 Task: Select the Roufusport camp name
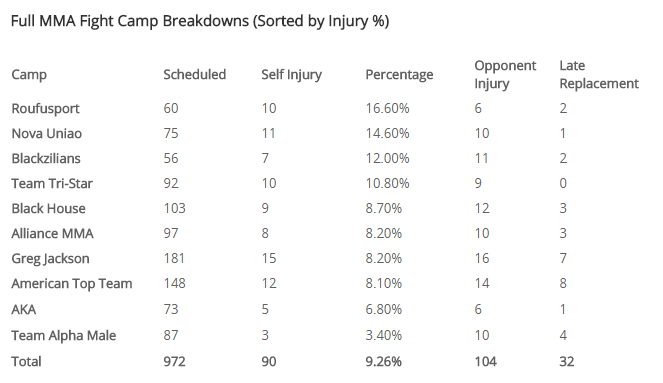[x=45, y=109]
